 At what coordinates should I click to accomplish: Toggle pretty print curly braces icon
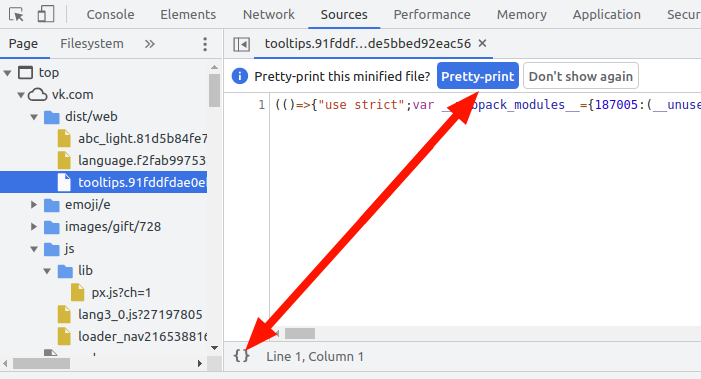[241, 356]
